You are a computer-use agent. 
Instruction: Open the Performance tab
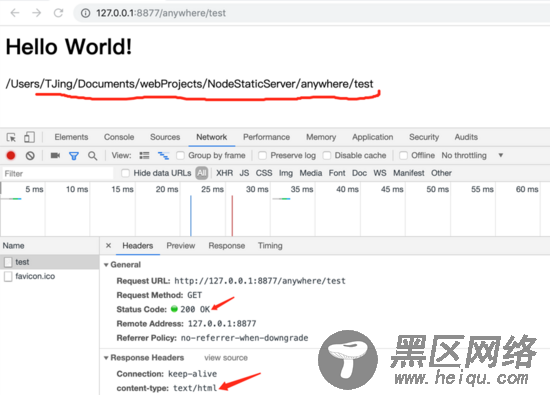tap(266, 137)
